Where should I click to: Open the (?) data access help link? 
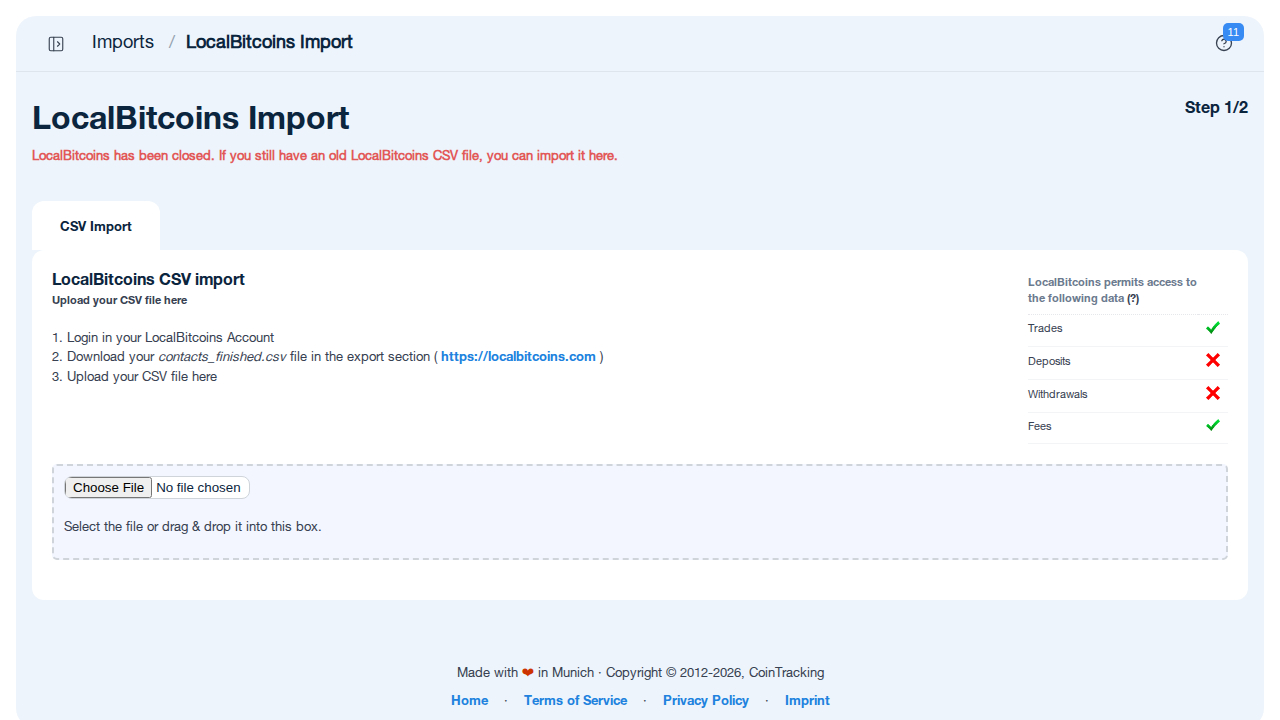click(1133, 298)
